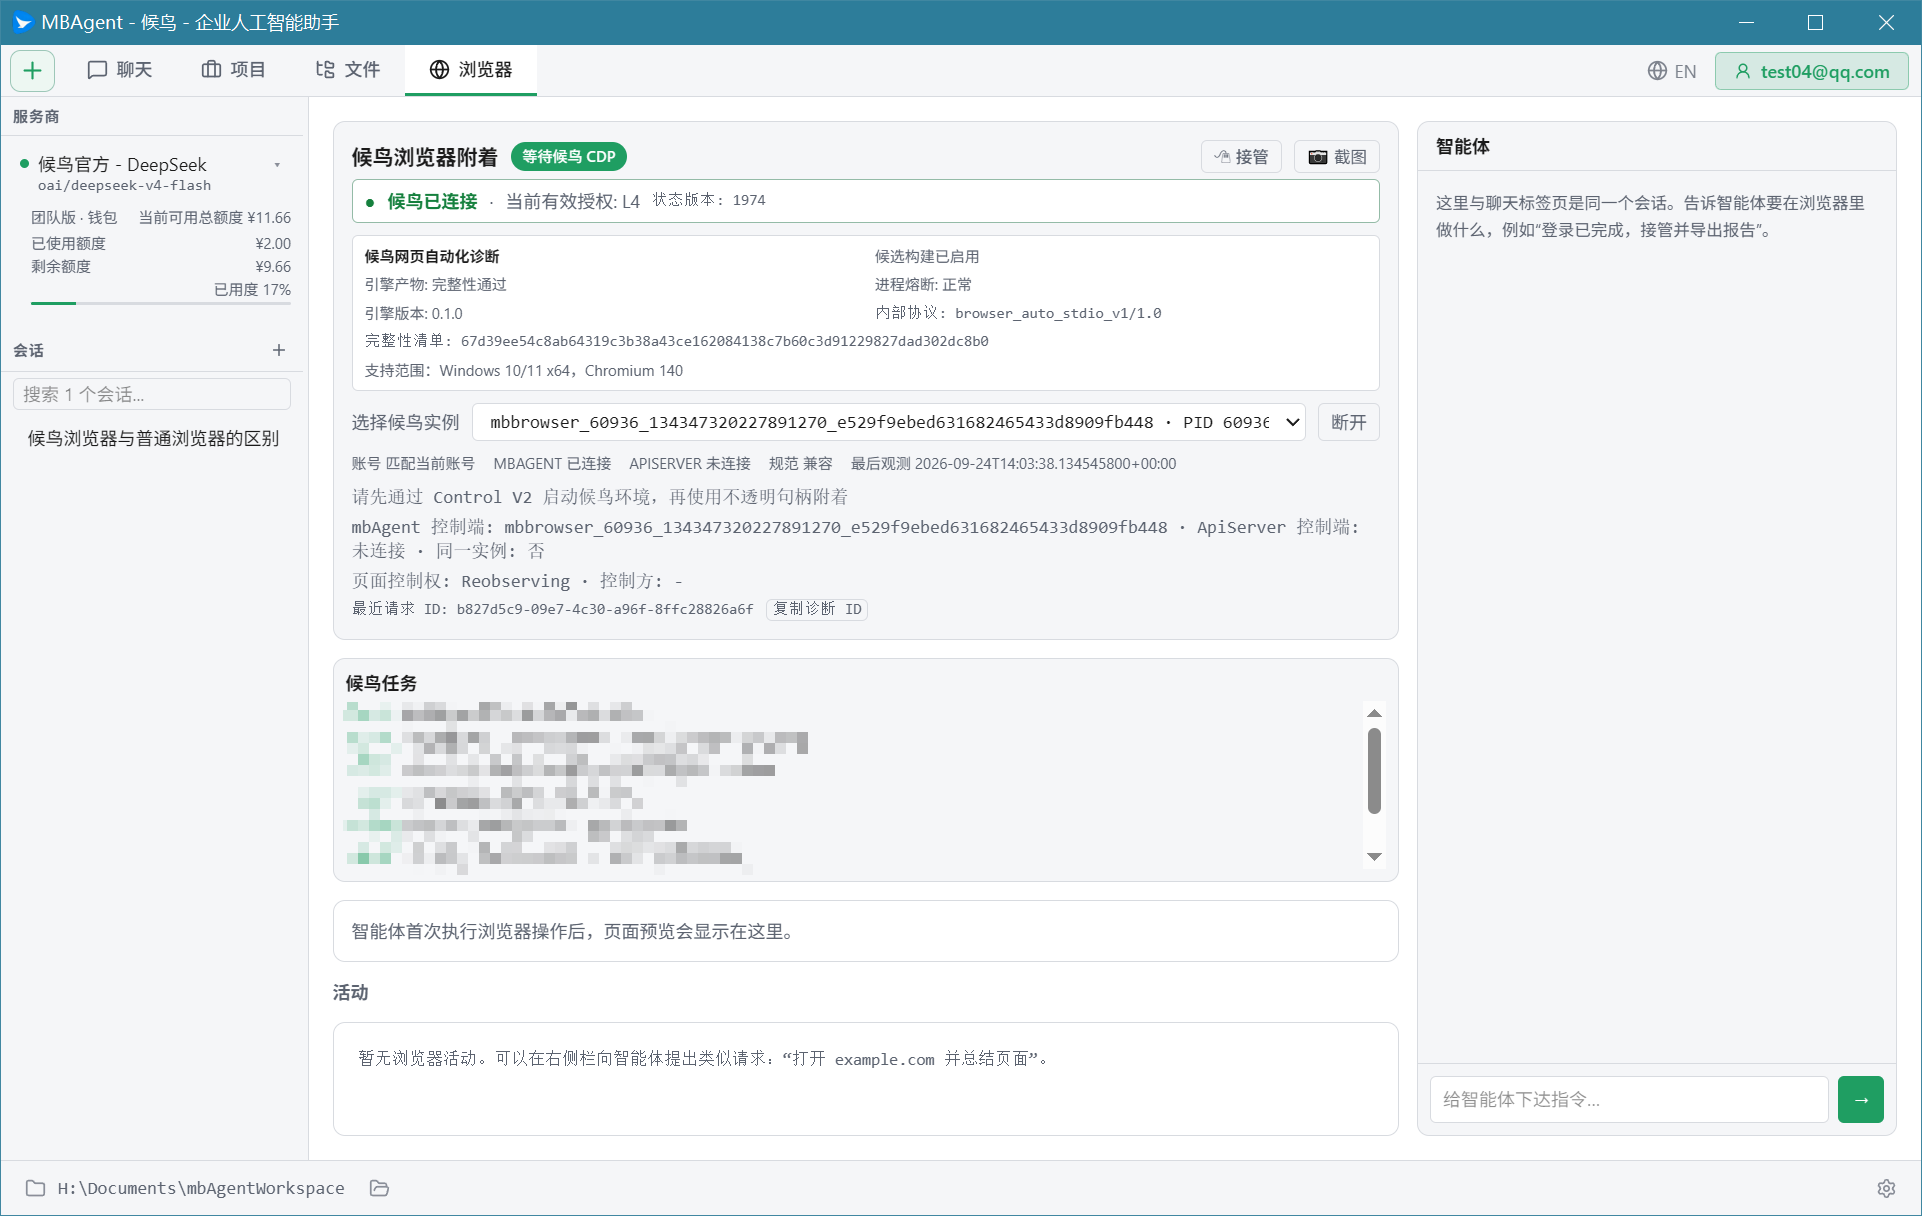Viewport: 1922px width, 1216px height.
Task: Click the 候鸟任务 scroll up arrow
Action: pos(1374,713)
